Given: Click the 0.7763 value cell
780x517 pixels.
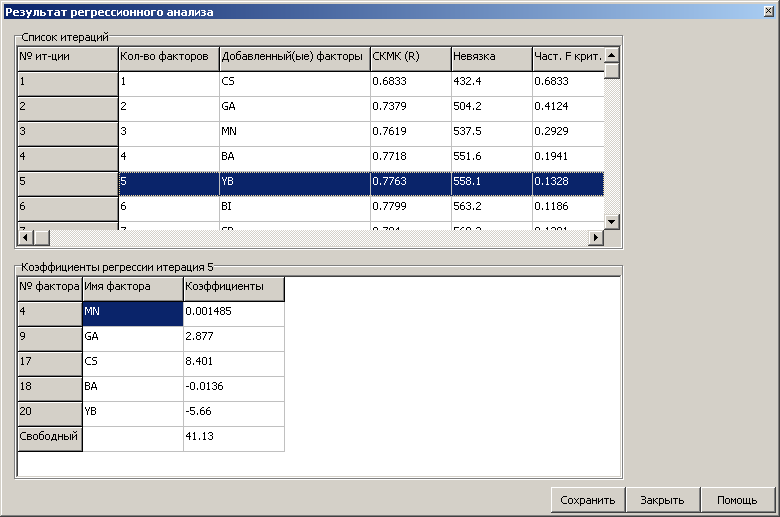Looking at the screenshot, I should click(x=411, y=184).
